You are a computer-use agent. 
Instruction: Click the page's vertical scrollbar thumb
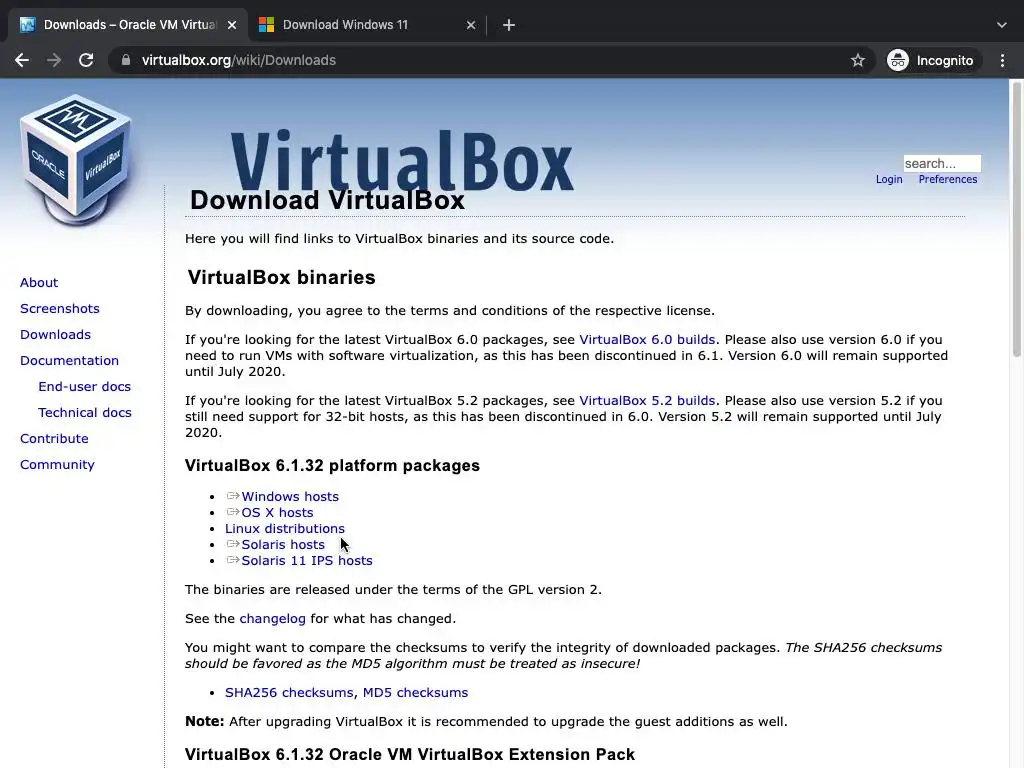pos(1016,219)
